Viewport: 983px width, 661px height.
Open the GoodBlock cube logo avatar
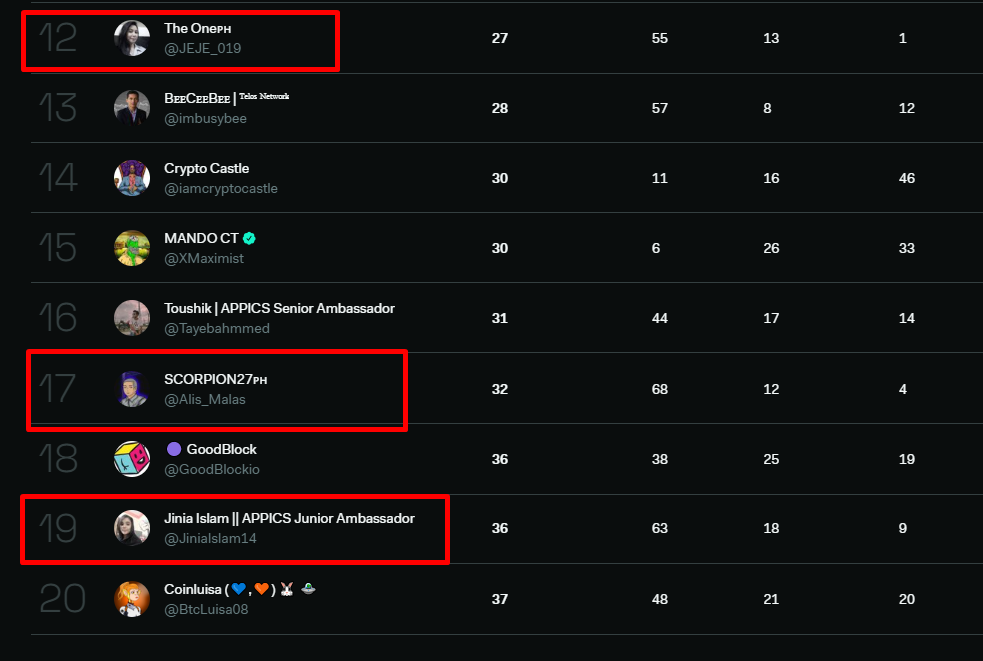132,459
